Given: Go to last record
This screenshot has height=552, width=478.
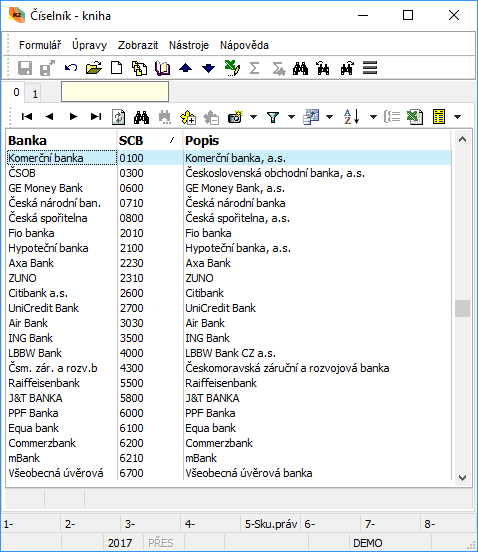Looking at the screenshot, I should pos(96,117).
